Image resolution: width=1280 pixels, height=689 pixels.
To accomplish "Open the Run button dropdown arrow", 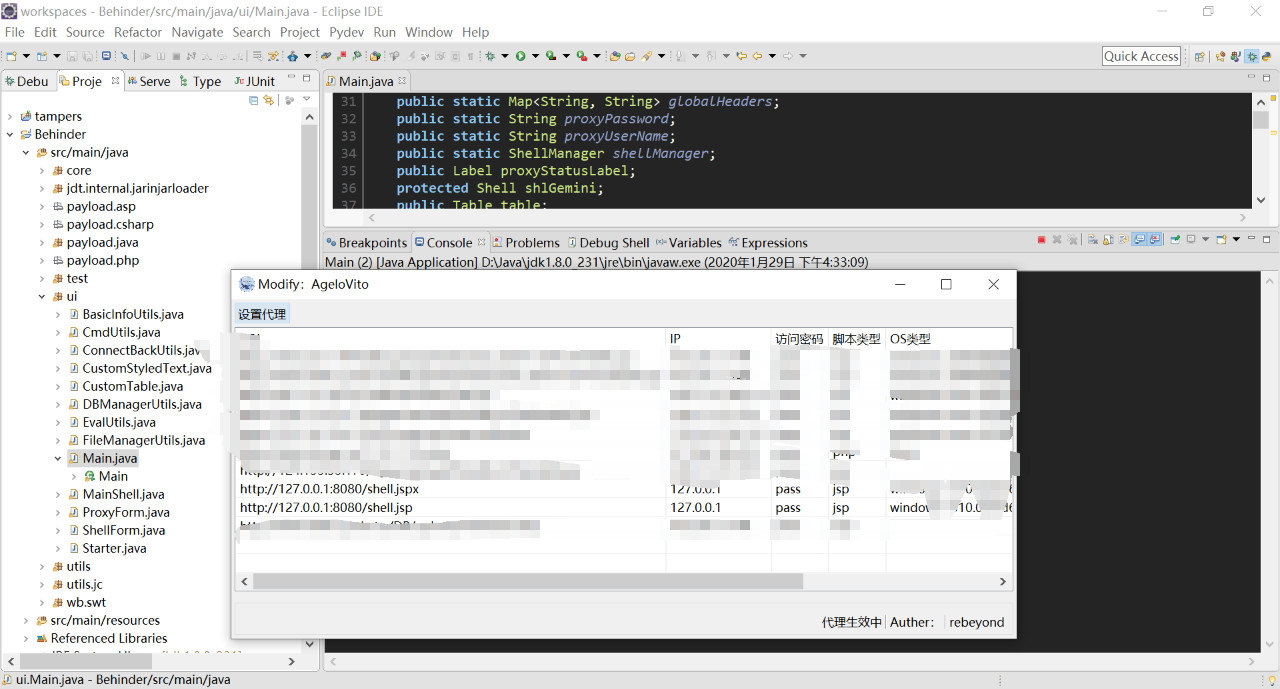I will 535,56.
